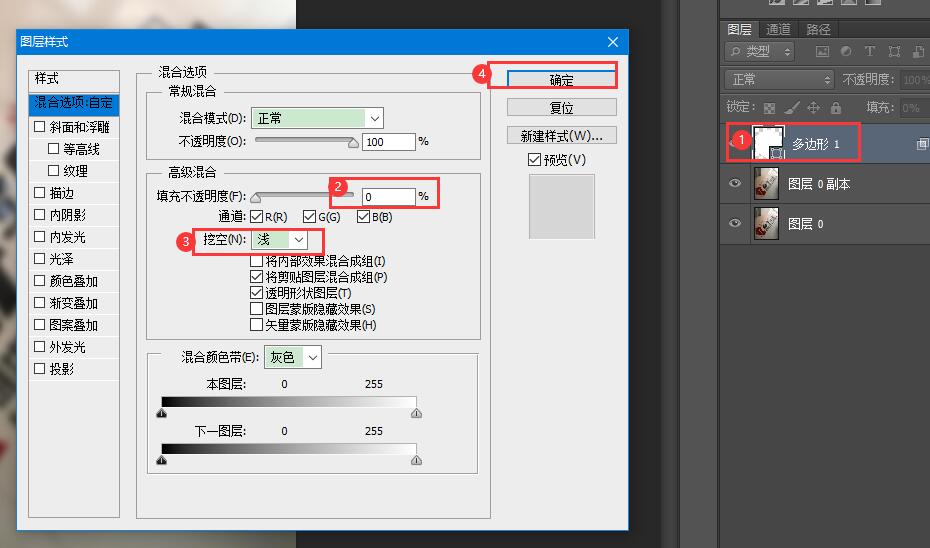Viewport: 930px width, 548px height.
Task: Uncheck the B(B) channel checkbox
Action: click(363, 216)
